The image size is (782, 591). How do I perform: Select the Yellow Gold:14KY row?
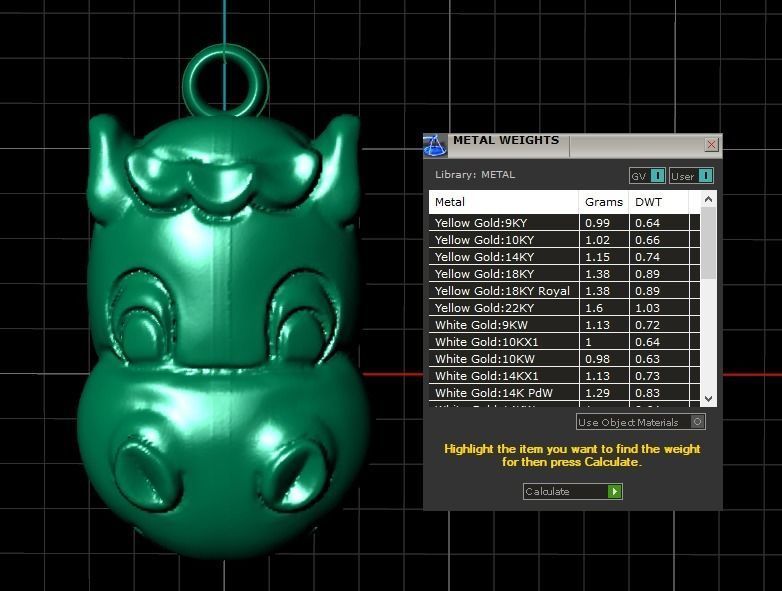(504, 257)
